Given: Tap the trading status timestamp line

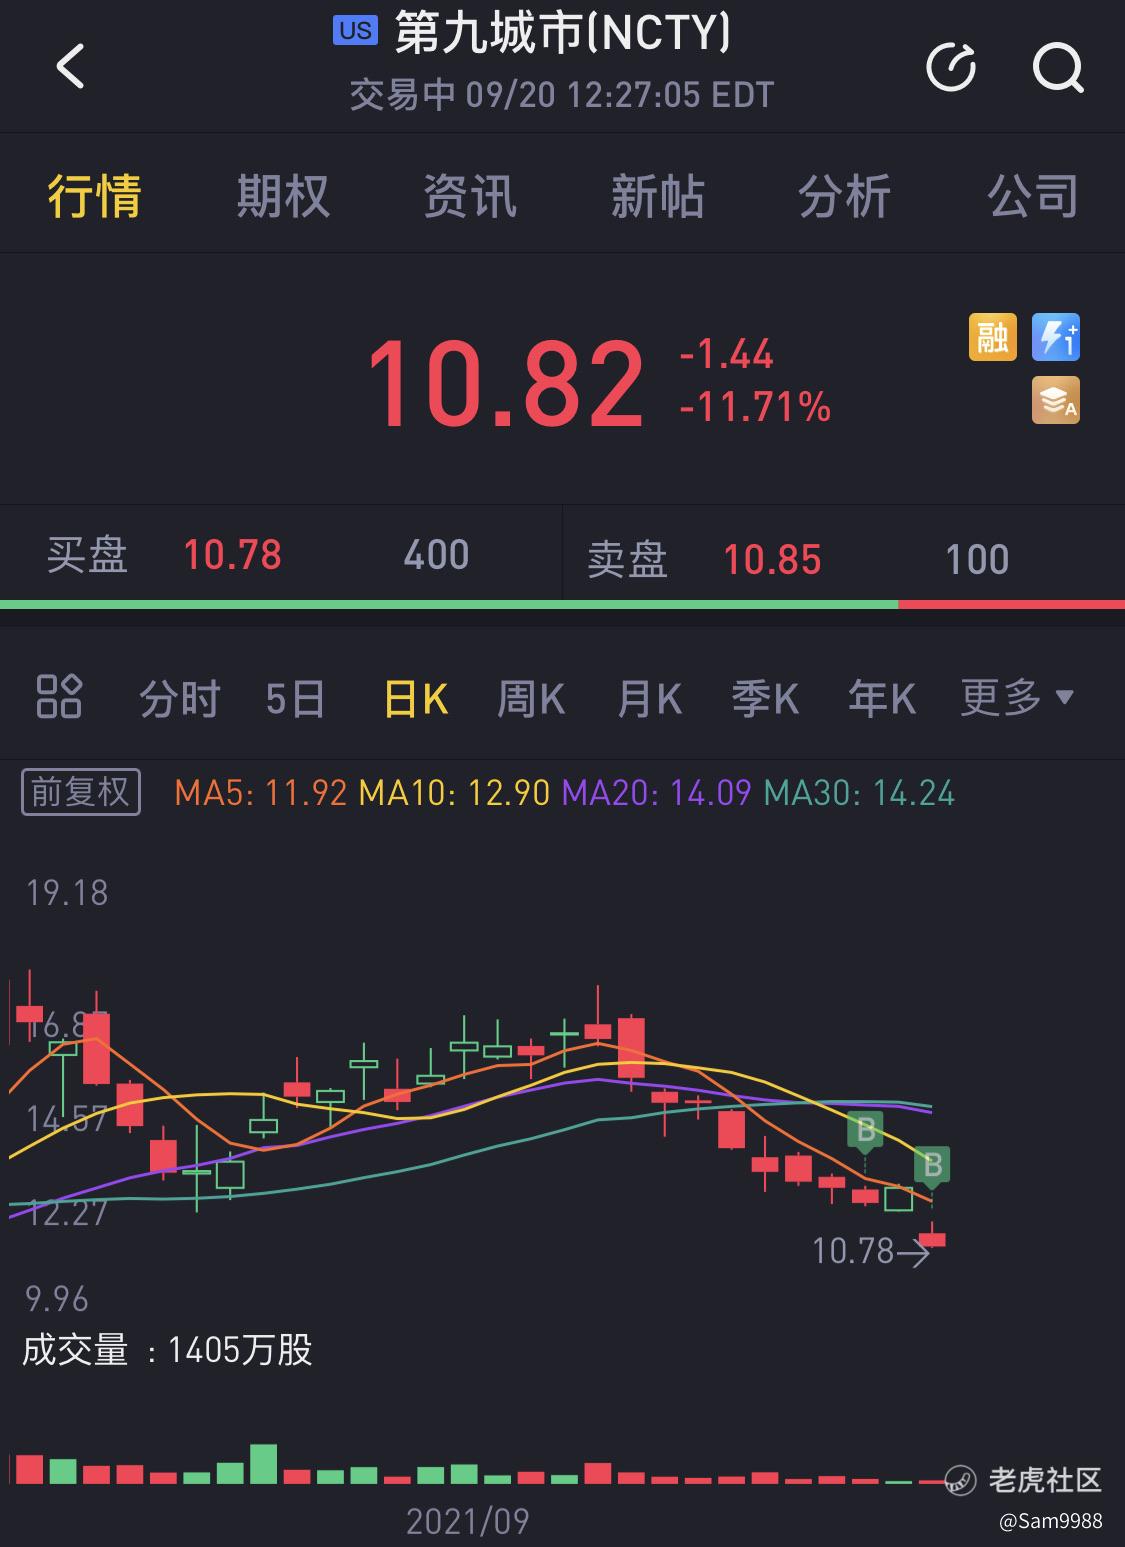Looking at the screenshot, I should pos(562,95).
